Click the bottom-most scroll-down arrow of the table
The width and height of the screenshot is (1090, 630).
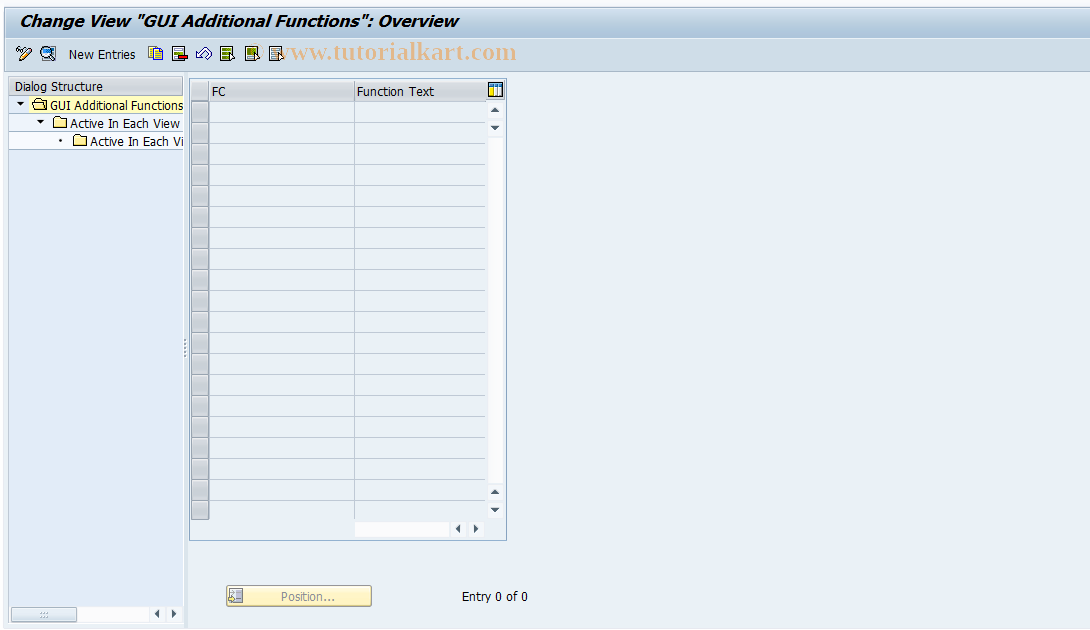495,510
